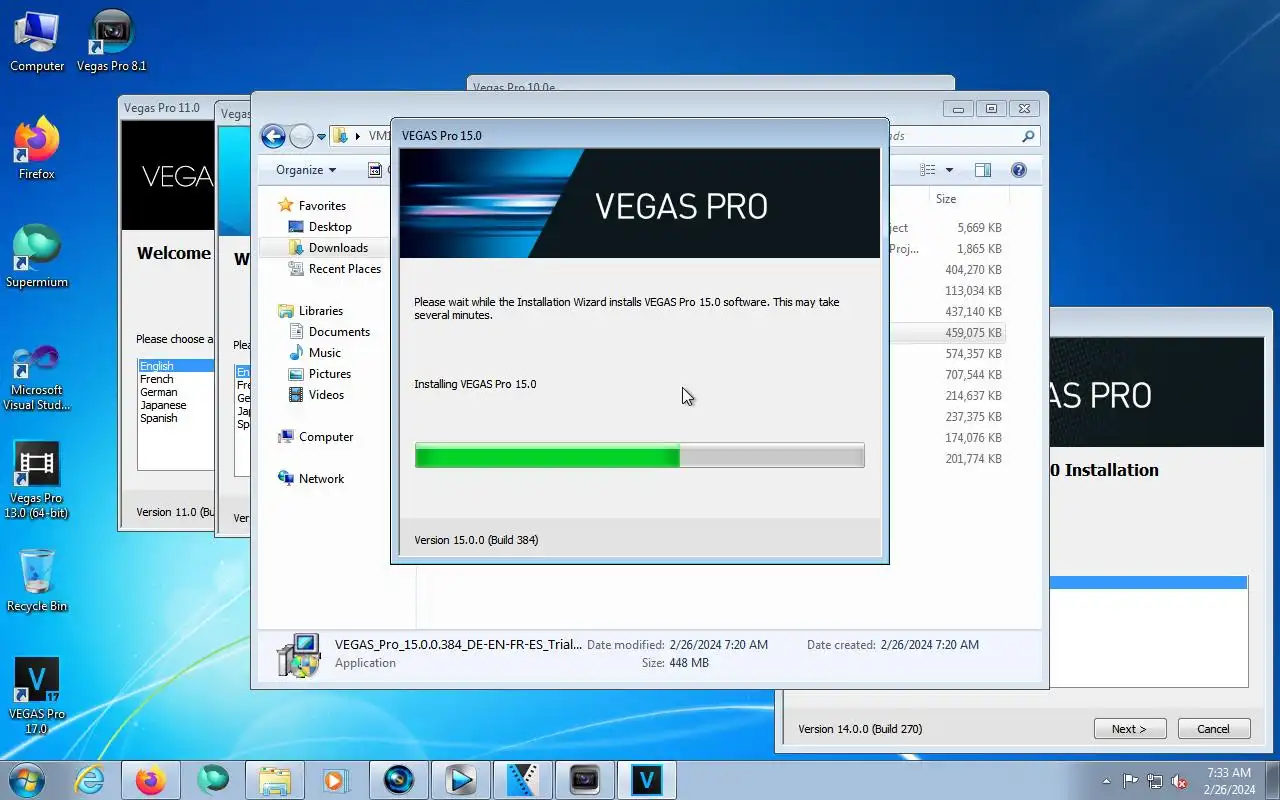The height and width of the screenshot is (800, 1280).
Task: Open the Pictures library
Action: (x=330, y=374)
